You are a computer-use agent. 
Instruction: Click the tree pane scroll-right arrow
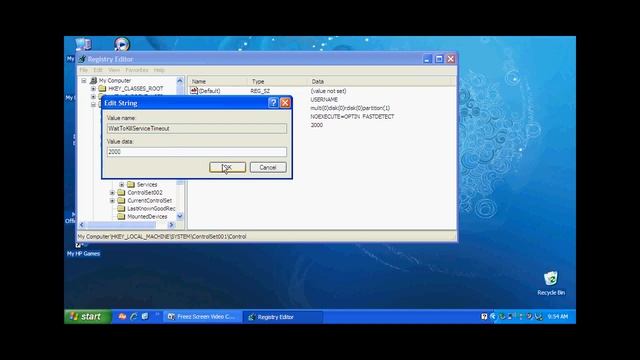coord(171,225)
